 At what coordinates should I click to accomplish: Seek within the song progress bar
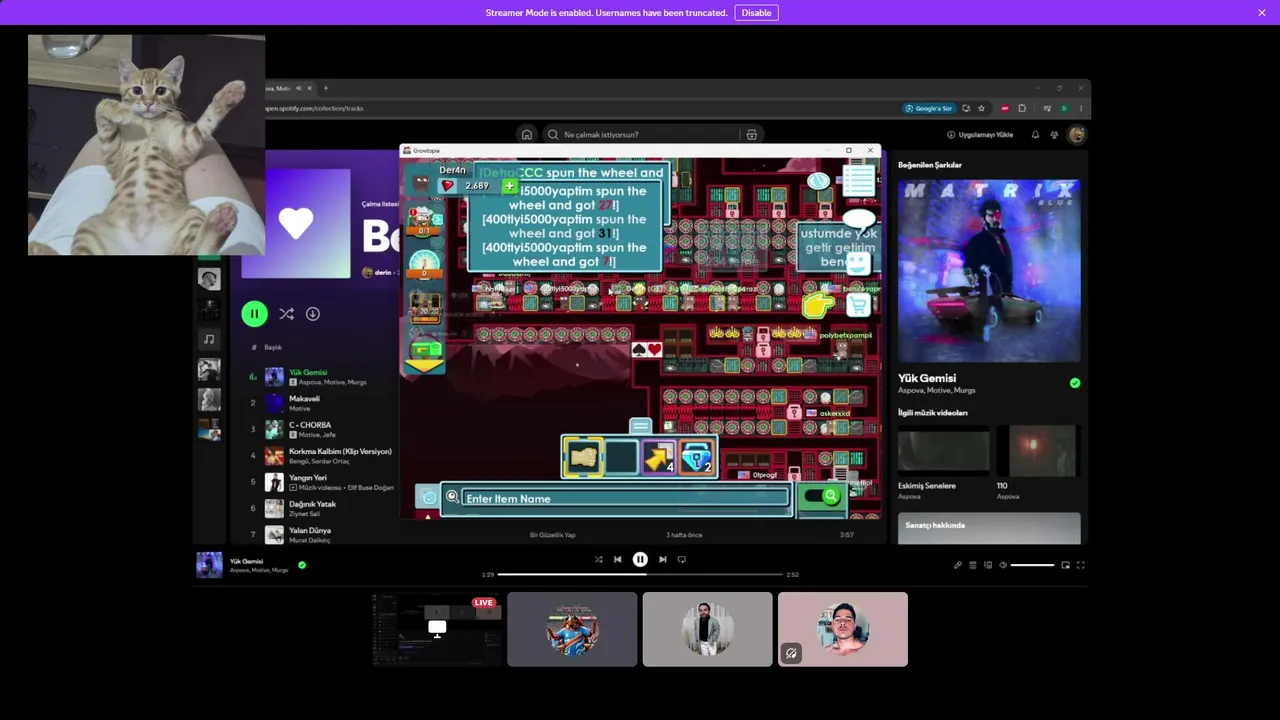[640, 575]
